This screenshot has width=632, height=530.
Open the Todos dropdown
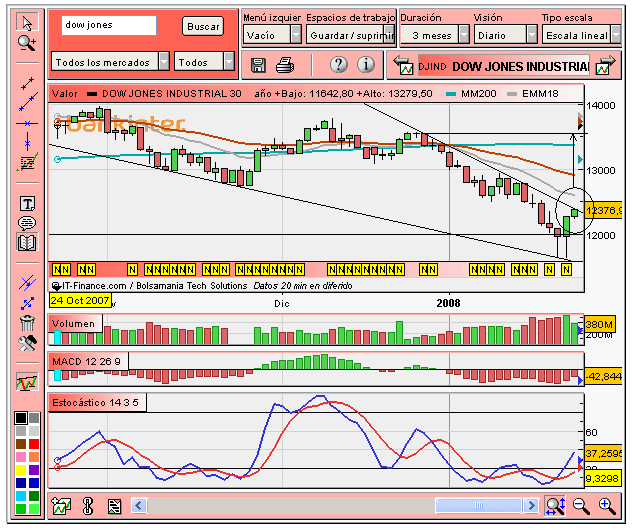pos(204,62)
